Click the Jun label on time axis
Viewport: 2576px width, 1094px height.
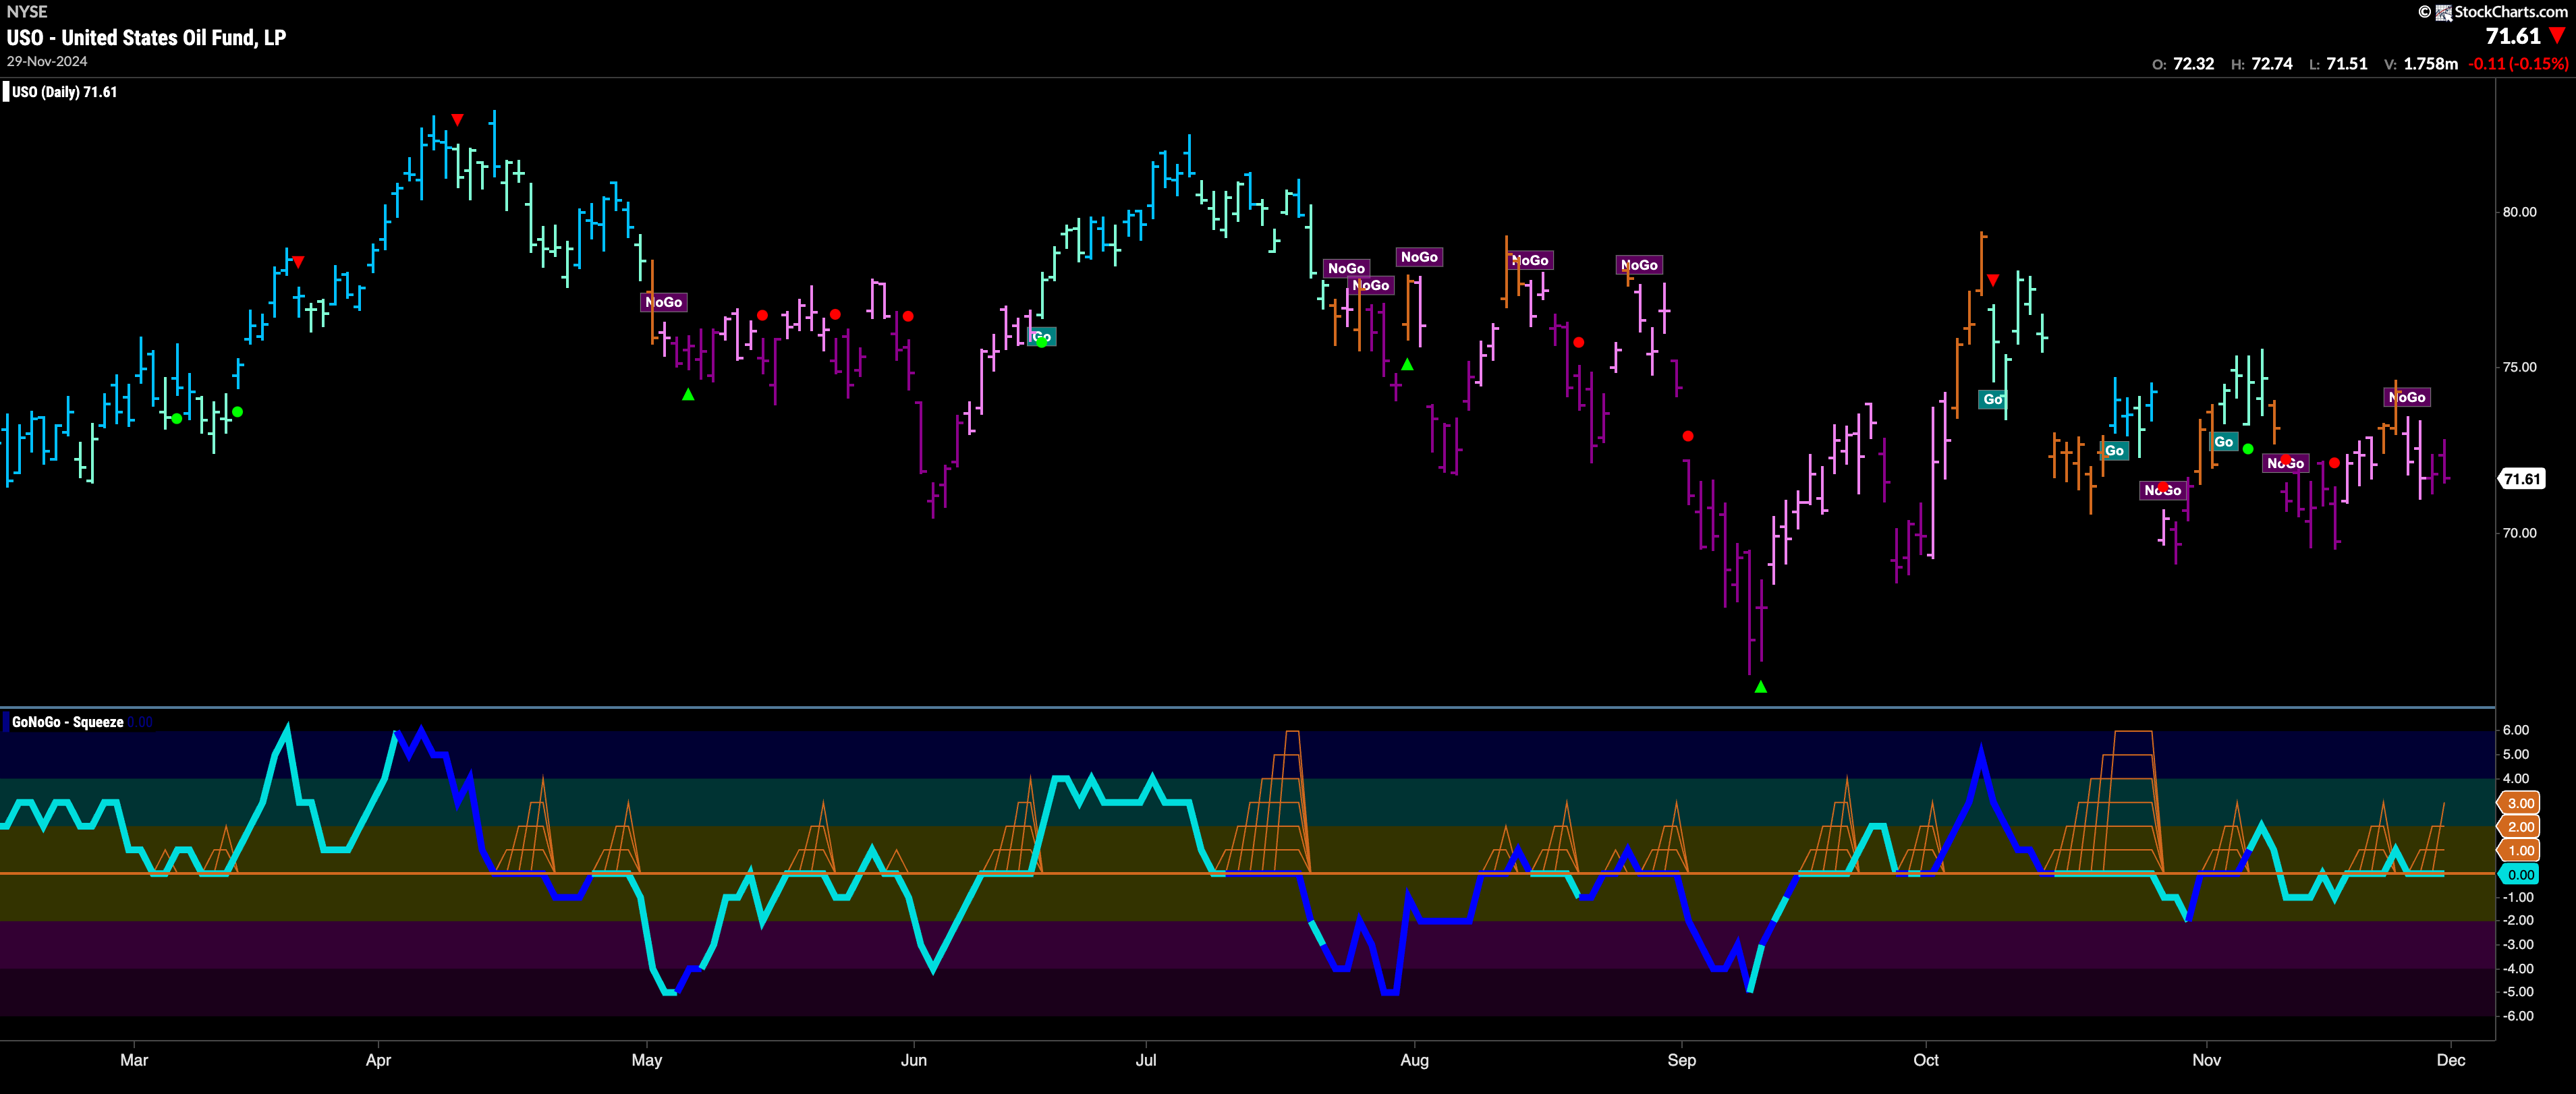tap(914, 1060)
